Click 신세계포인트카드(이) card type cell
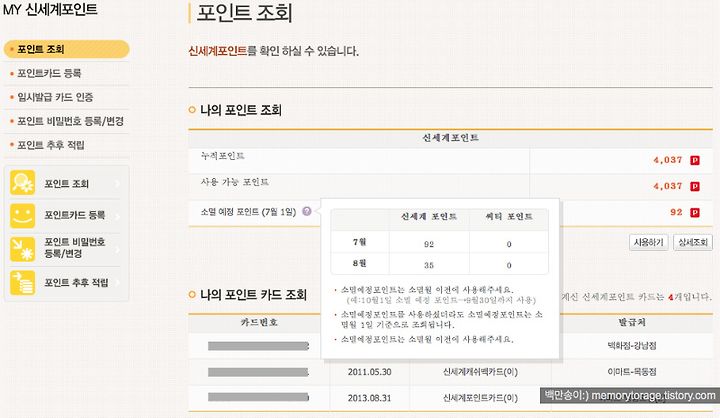The width and height of the screenshot is (720, 418). (x=480, y=398)
